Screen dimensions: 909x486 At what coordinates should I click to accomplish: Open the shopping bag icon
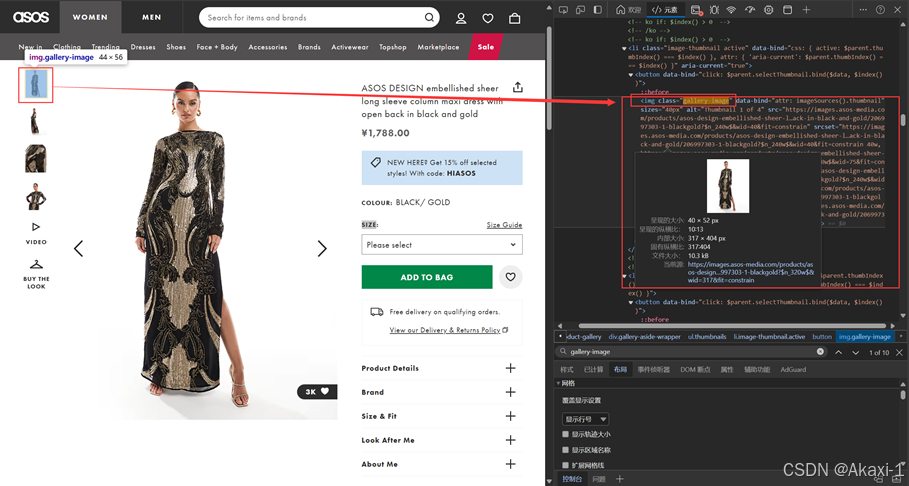tap(514, 19)
